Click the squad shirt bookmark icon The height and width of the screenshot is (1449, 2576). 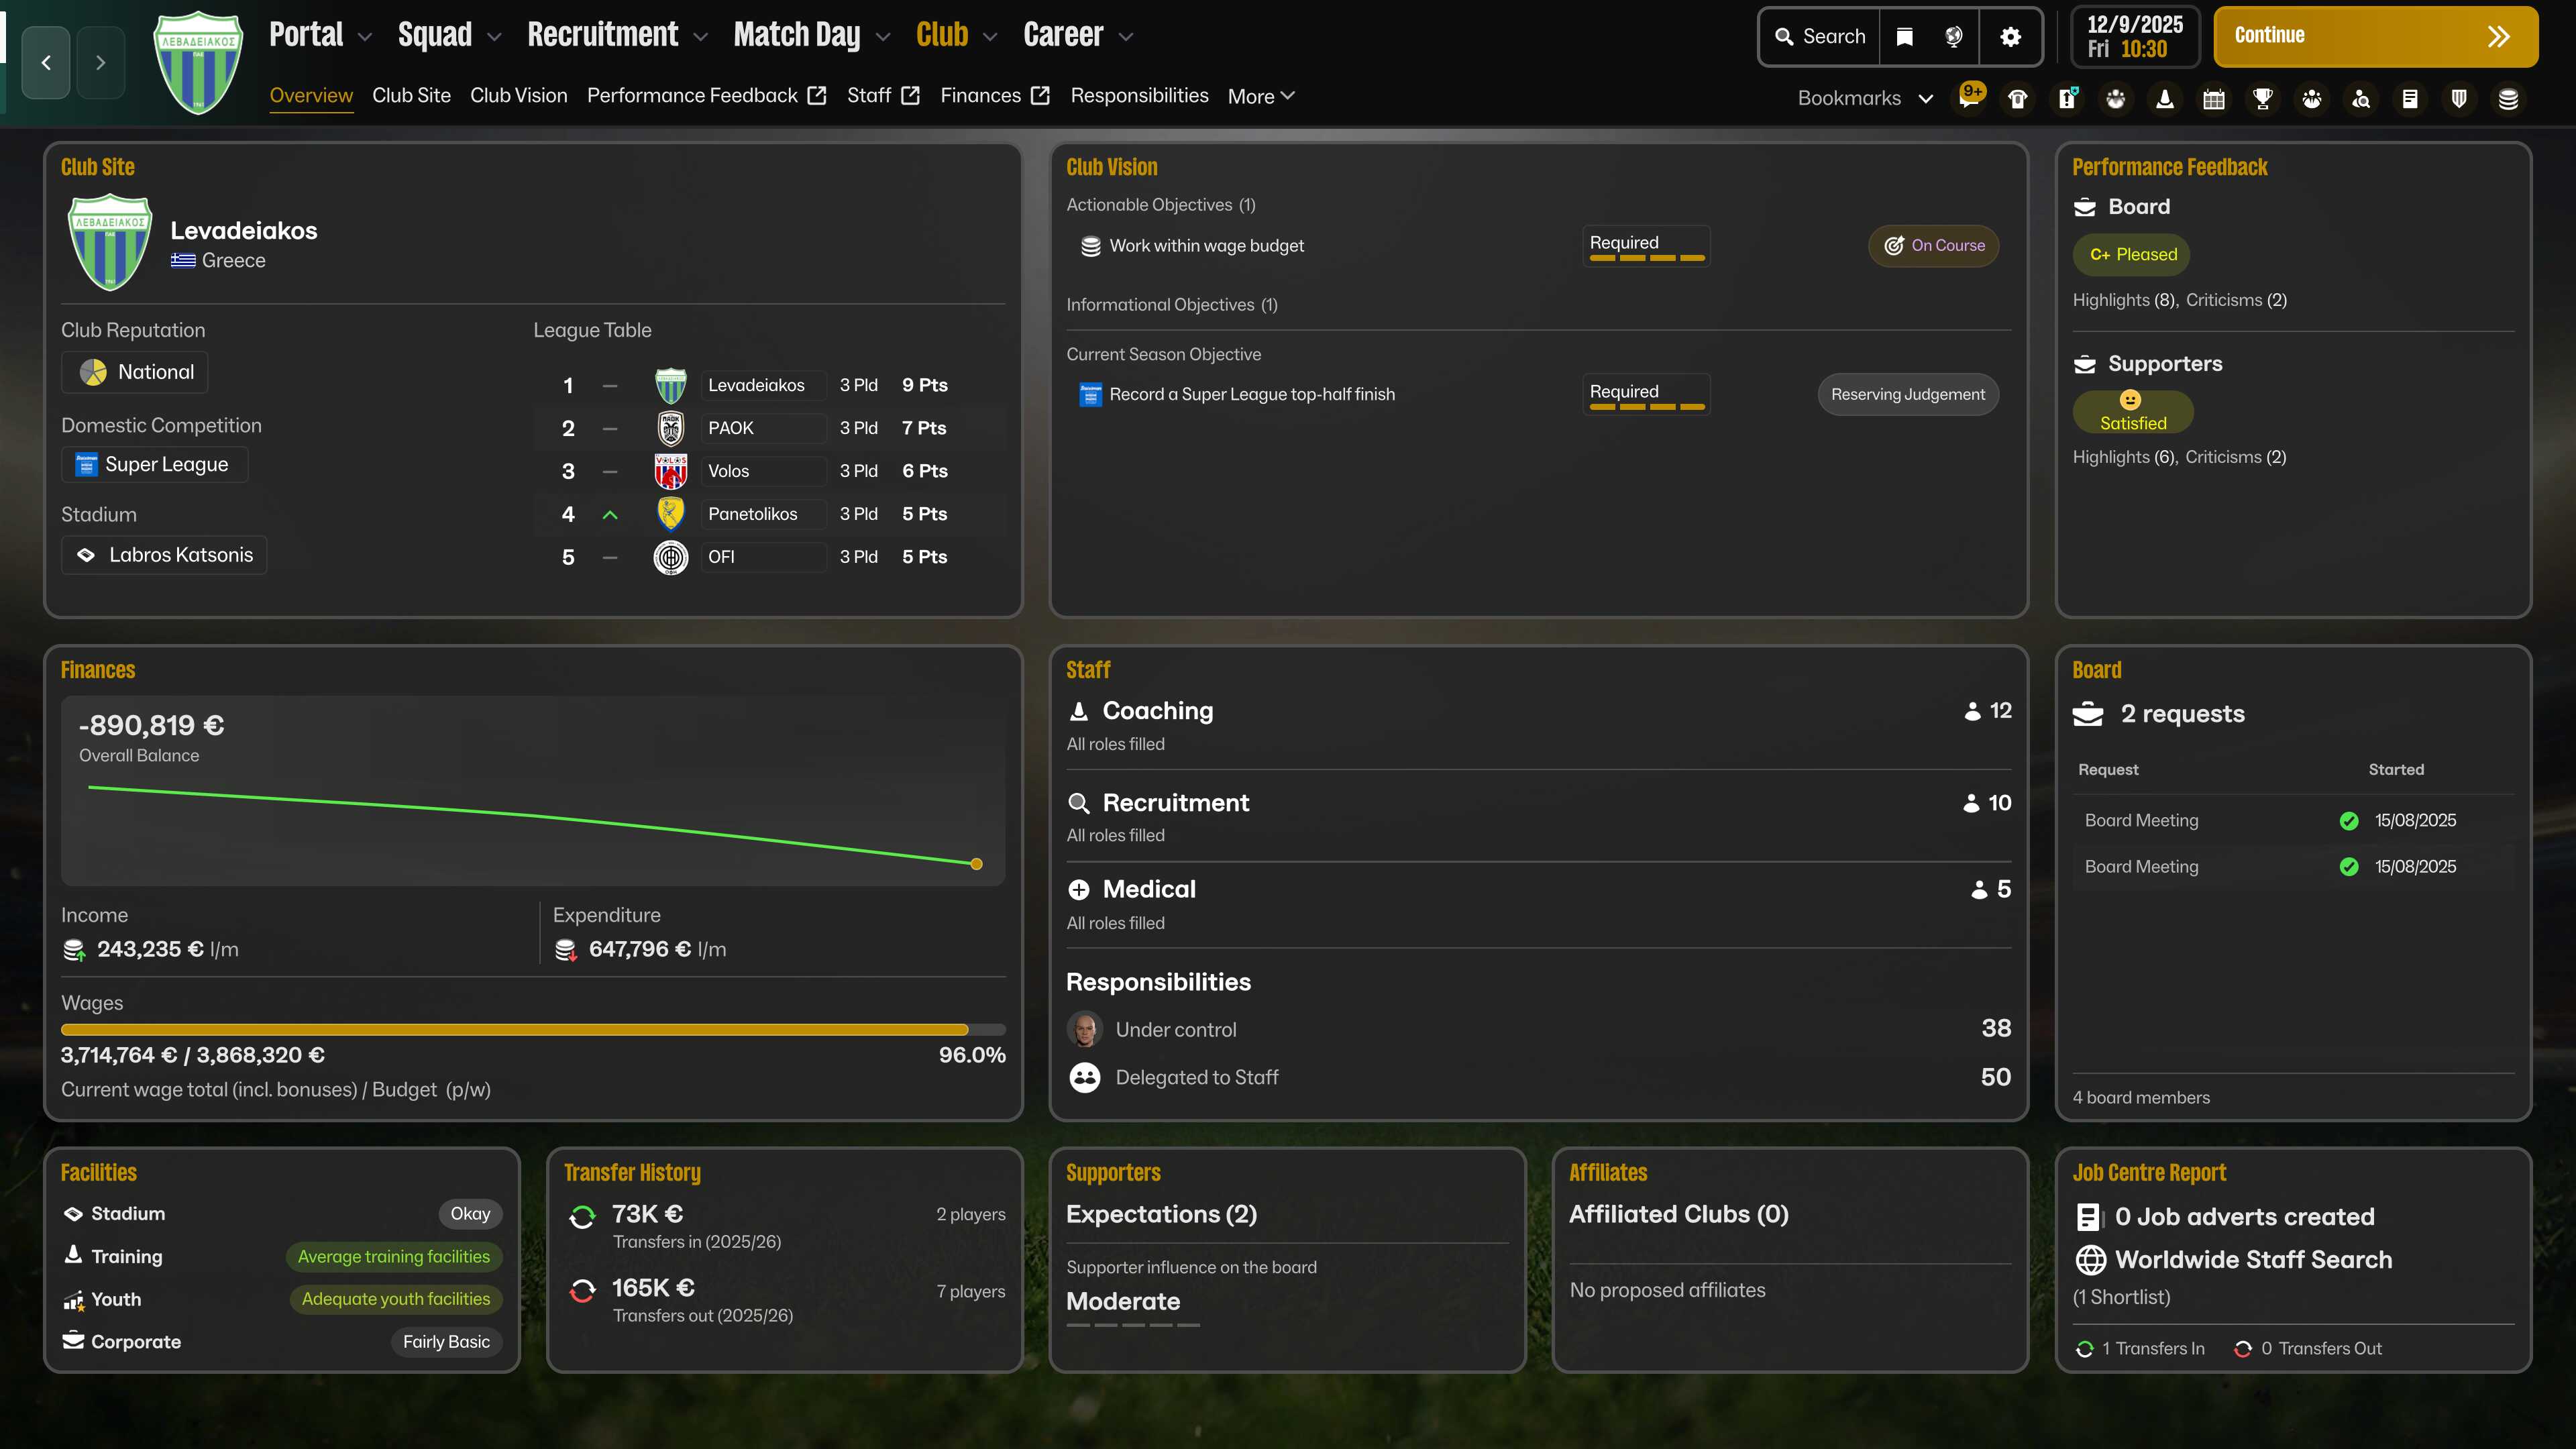click(x=2018, y=99)
